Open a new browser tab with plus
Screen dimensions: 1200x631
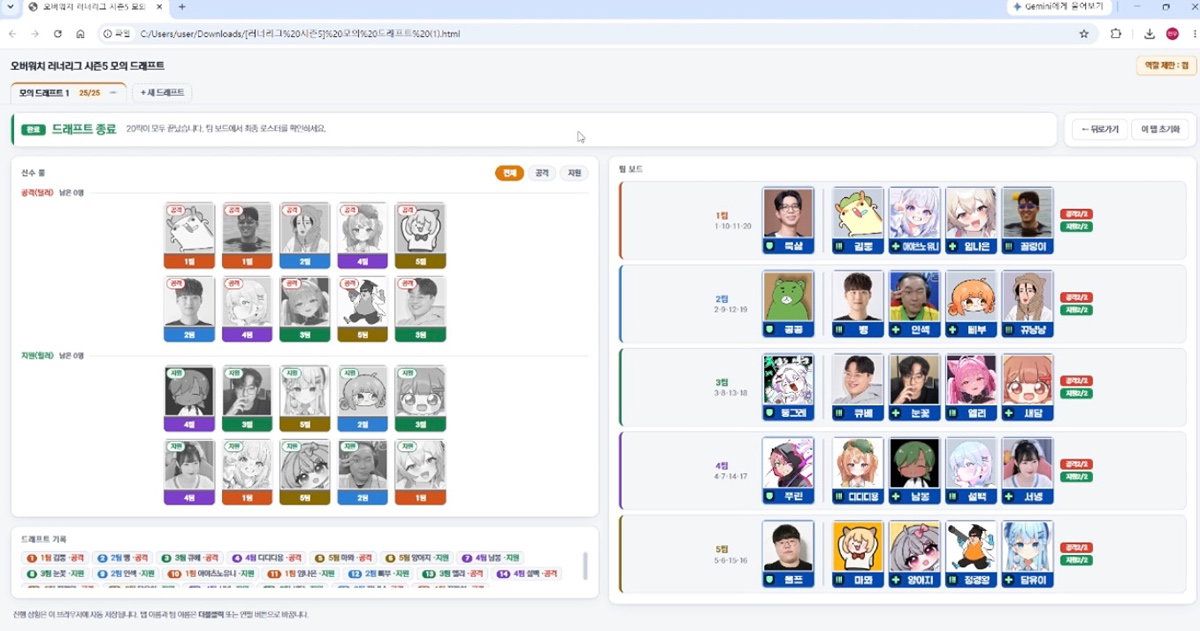pos(181,7)
